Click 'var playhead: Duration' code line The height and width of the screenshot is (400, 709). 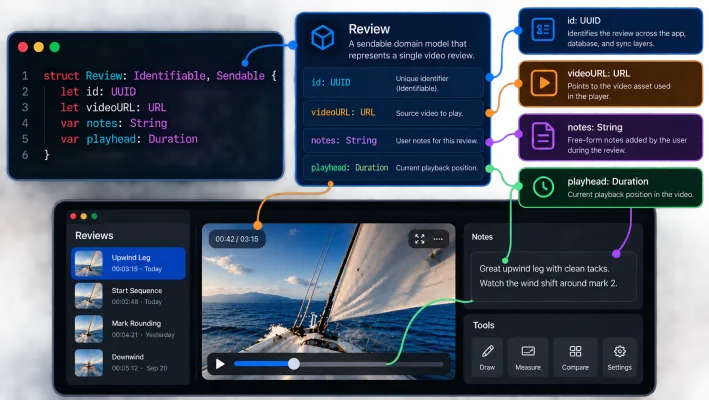coord(129,139)
